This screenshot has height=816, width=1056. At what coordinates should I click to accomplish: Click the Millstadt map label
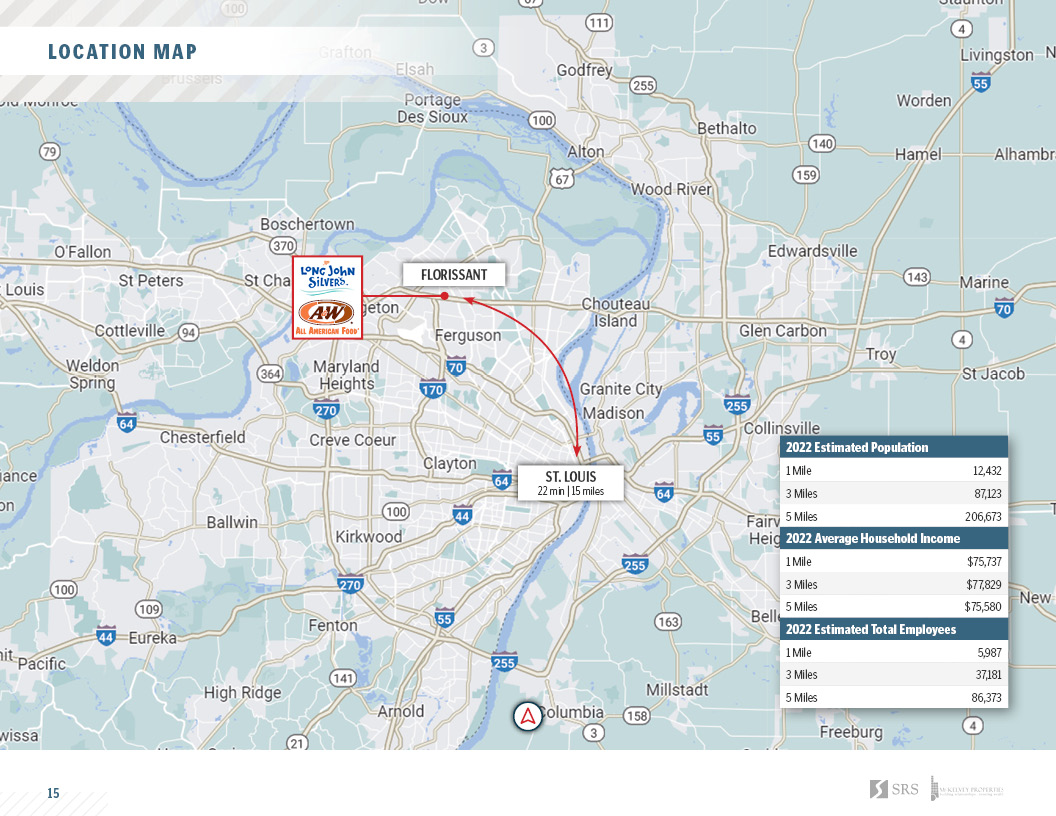click(677, 689)
